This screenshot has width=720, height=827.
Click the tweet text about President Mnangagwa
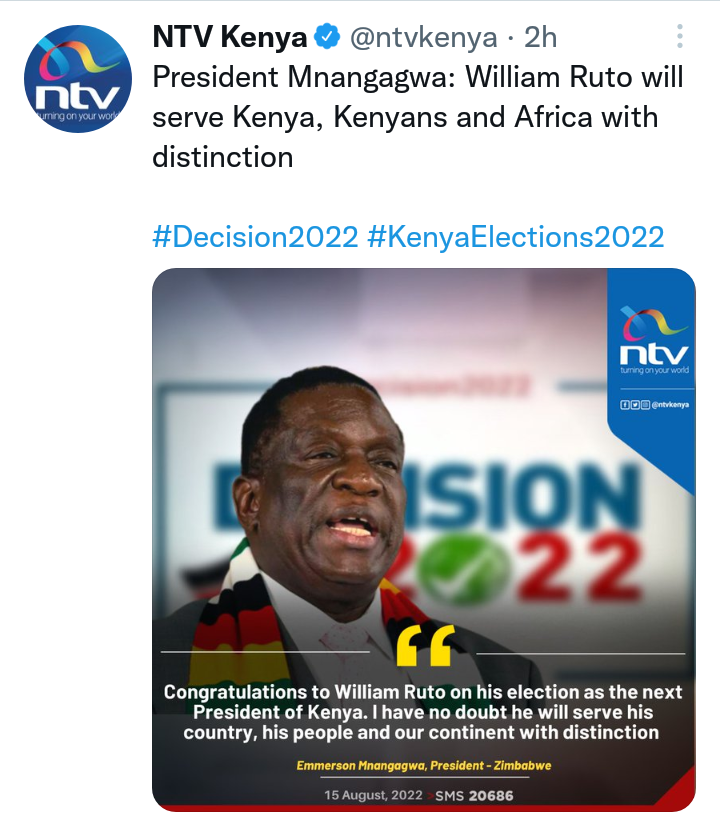coord(418,117)
